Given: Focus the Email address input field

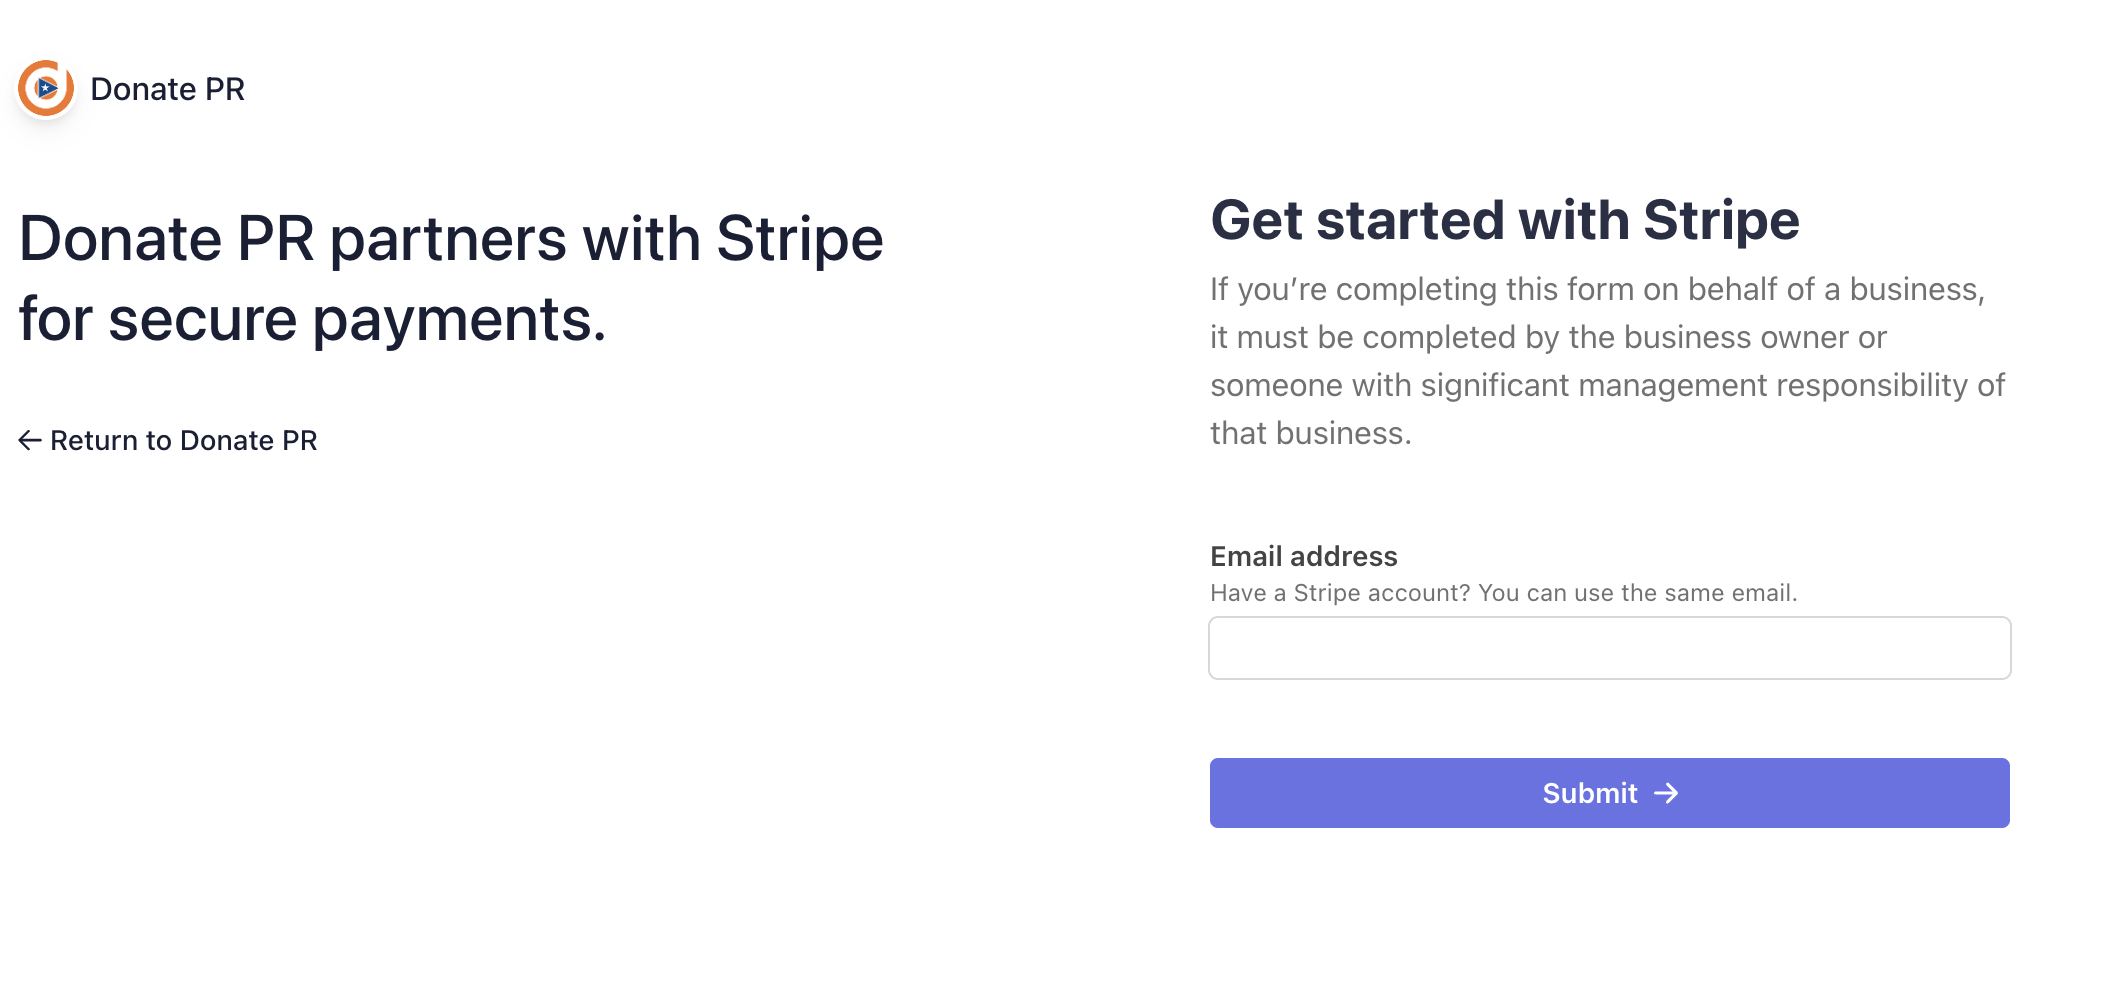Looking at the screenshot, I should point(1609,648).
